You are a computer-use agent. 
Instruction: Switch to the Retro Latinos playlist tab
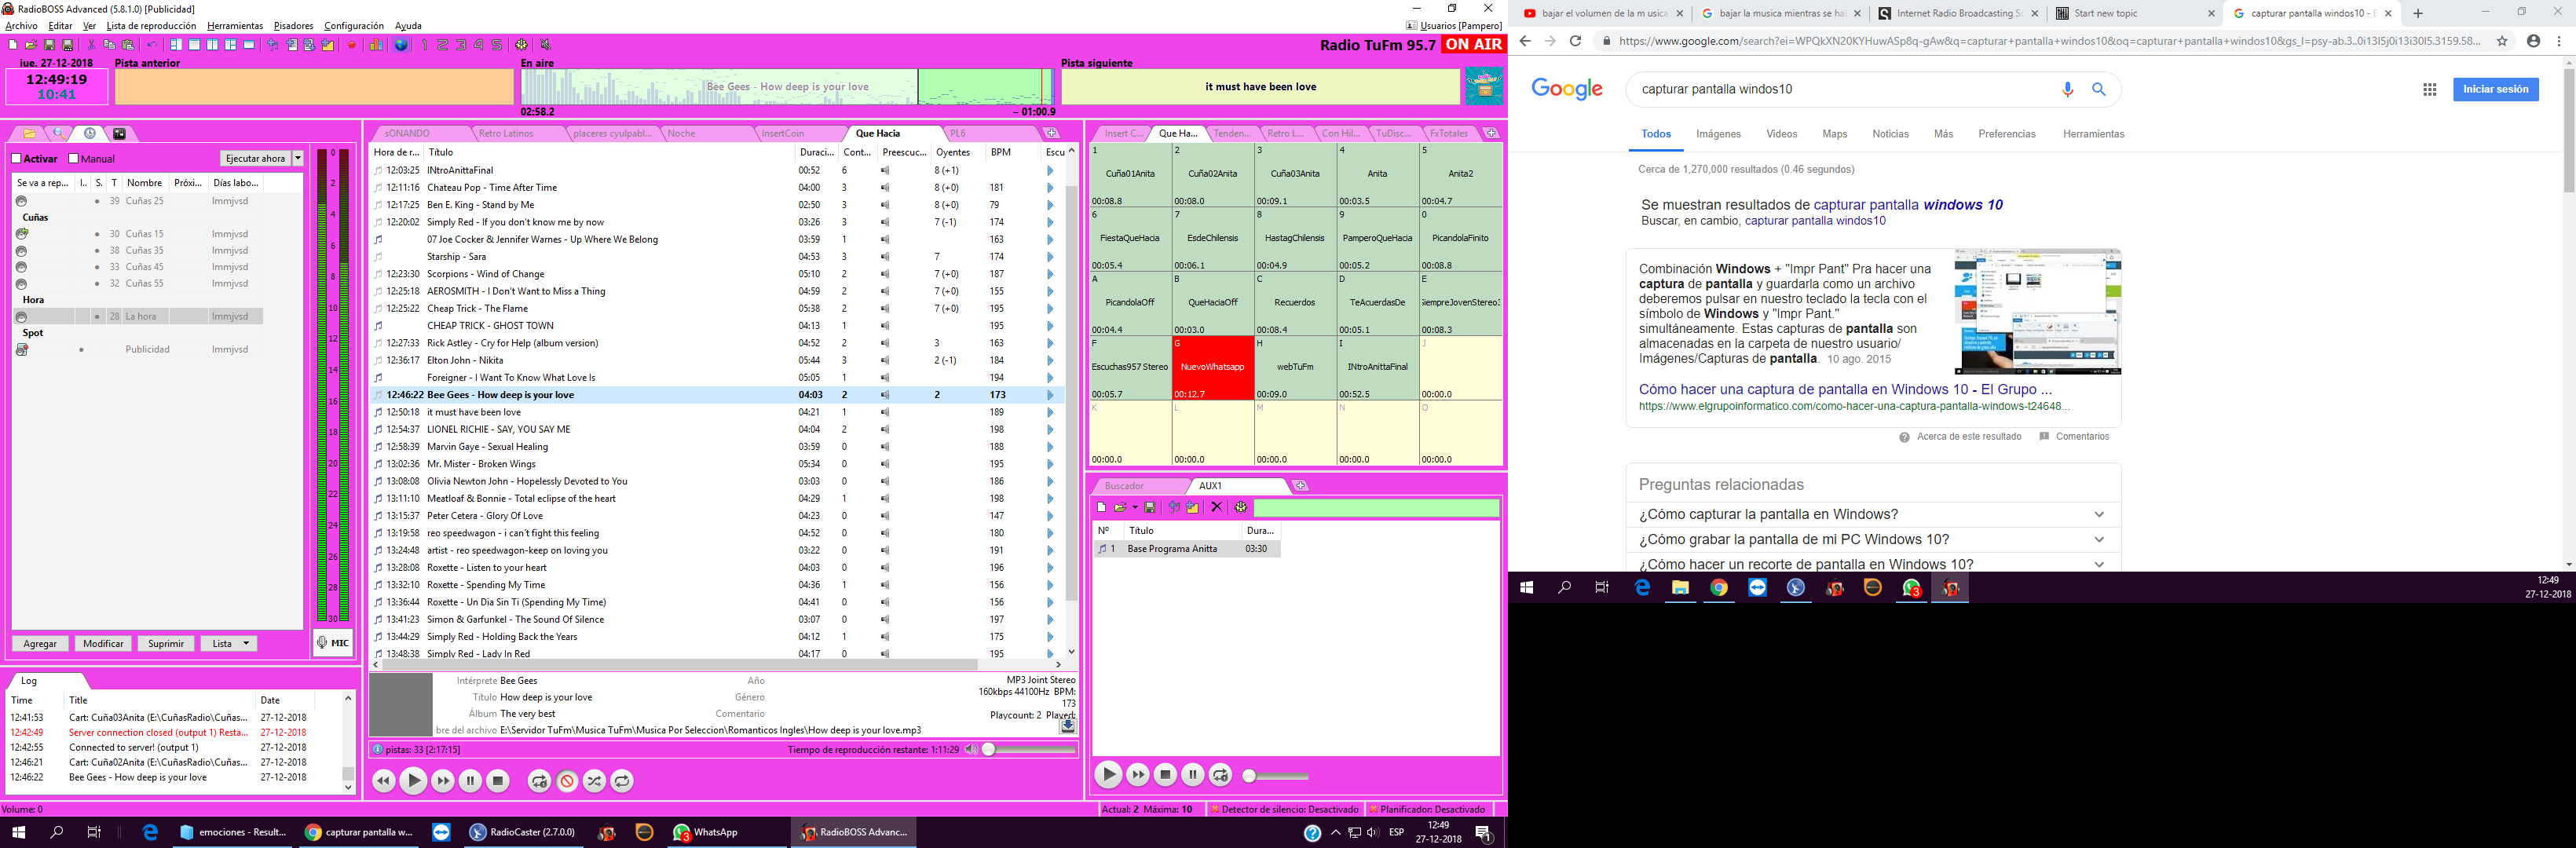(506, 133)
